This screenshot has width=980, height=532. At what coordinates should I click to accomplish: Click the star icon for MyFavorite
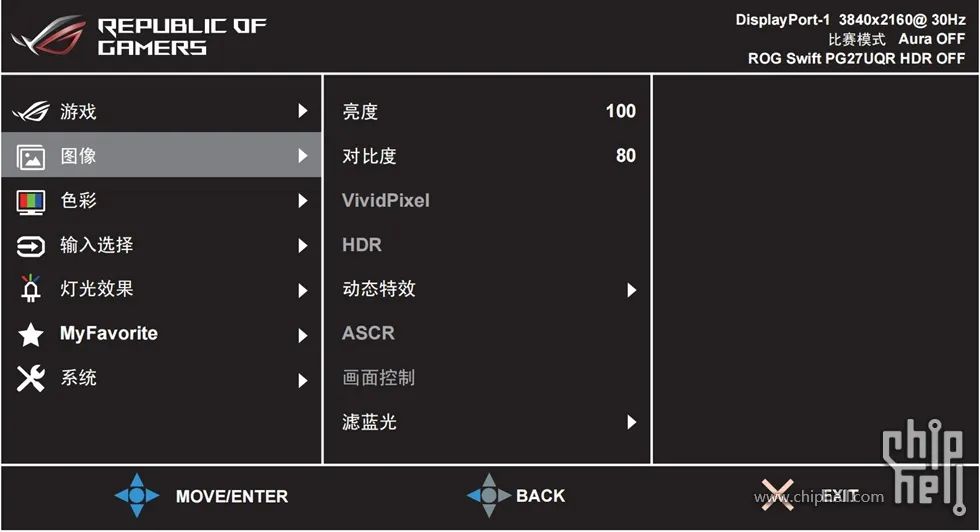(x=31, y=334)
